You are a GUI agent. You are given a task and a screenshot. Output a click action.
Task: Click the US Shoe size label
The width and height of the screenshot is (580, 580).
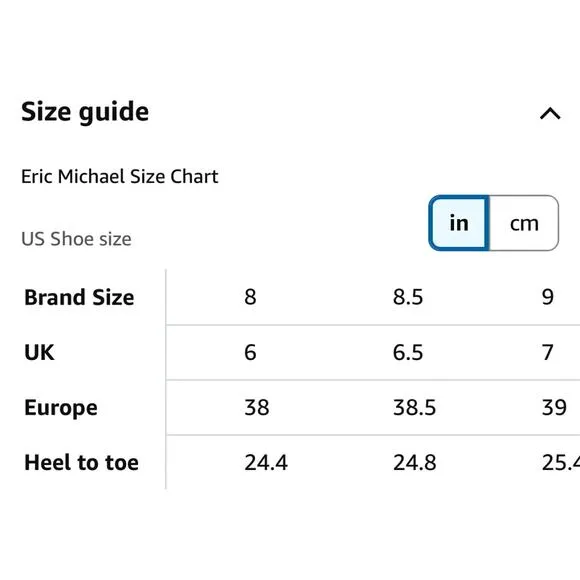(76, 239)
